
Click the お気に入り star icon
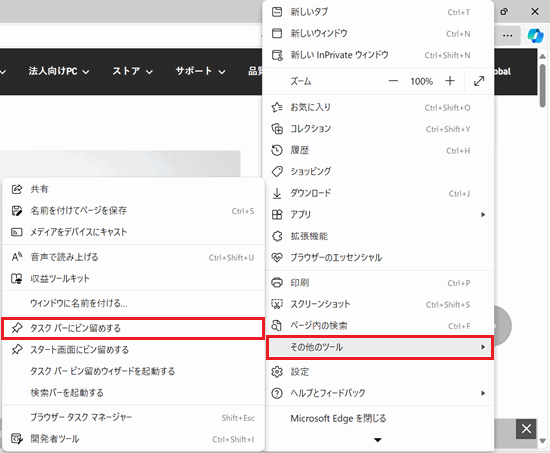coord(277,107)
